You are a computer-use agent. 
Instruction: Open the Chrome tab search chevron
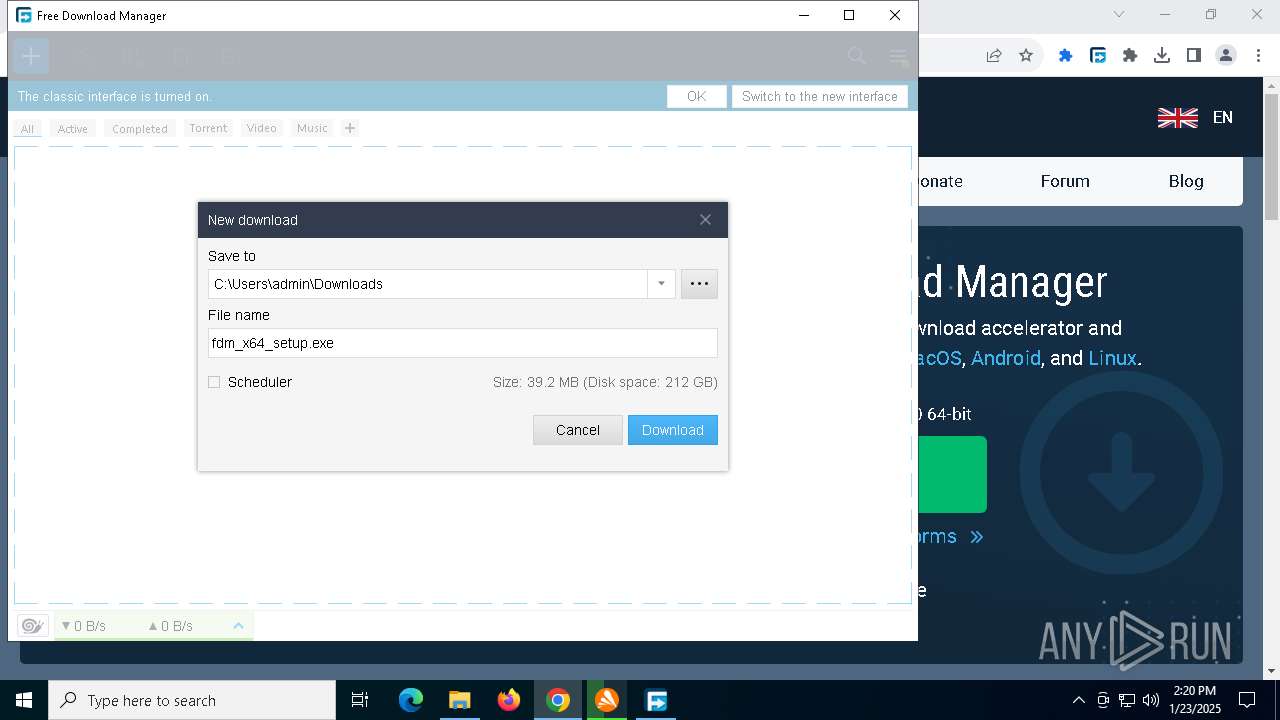coord(1119,14)
